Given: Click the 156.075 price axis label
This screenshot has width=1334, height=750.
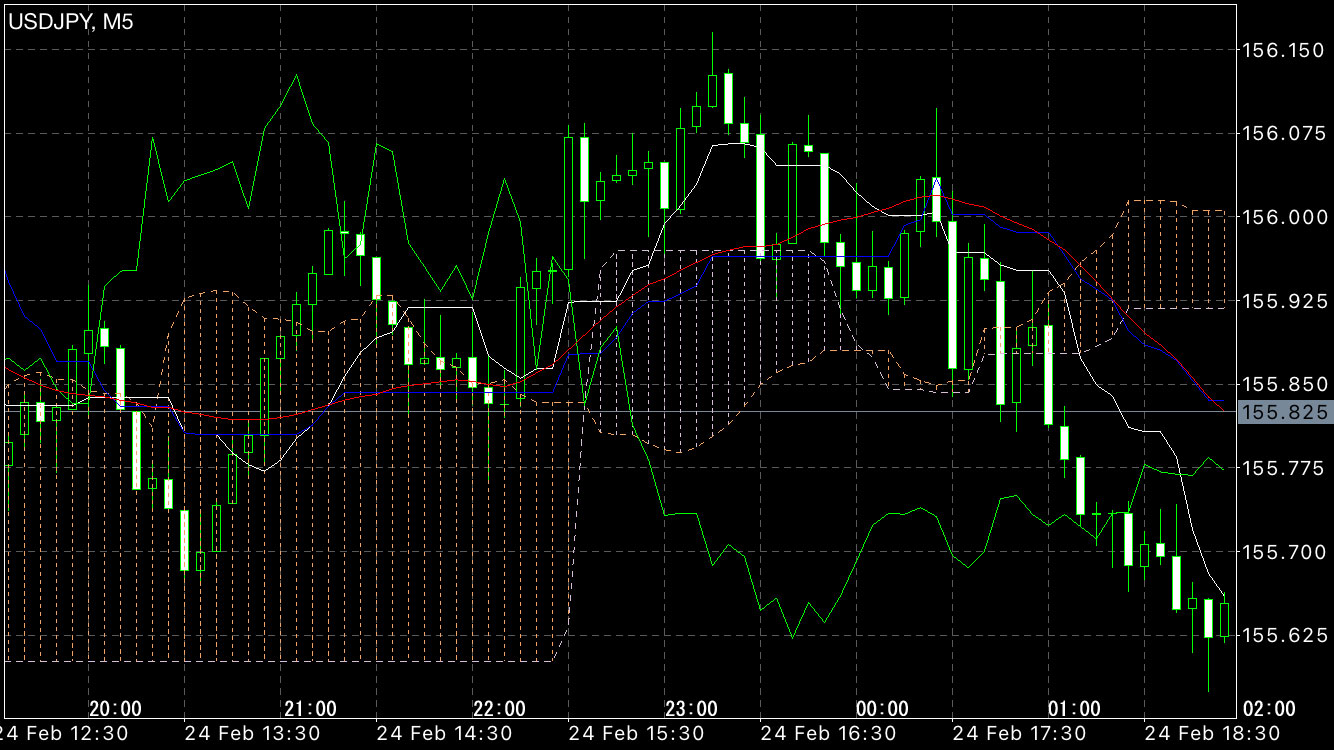Looking at the screenshot, I should (x=1282, y=133).
